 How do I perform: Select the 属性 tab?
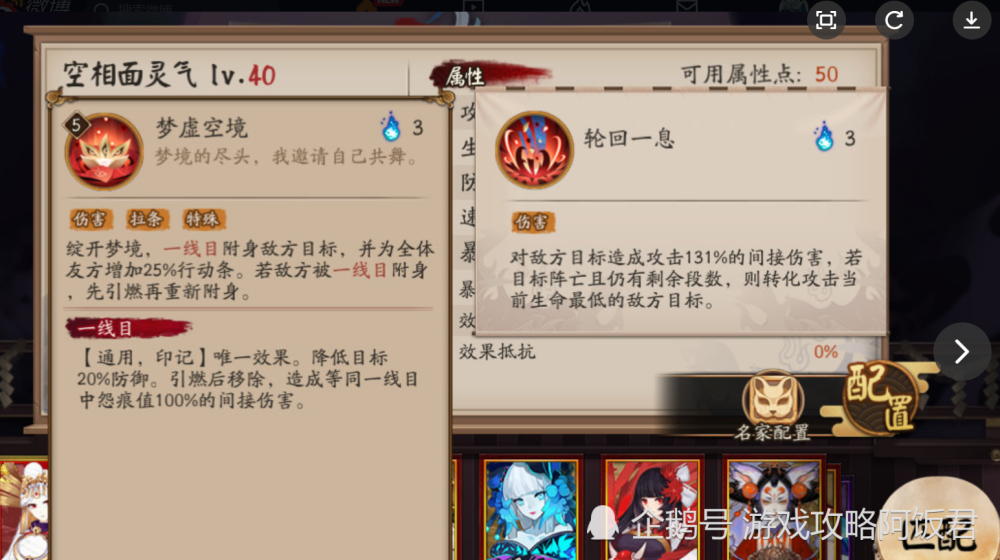pyautogui.click(x=466, y=77)
